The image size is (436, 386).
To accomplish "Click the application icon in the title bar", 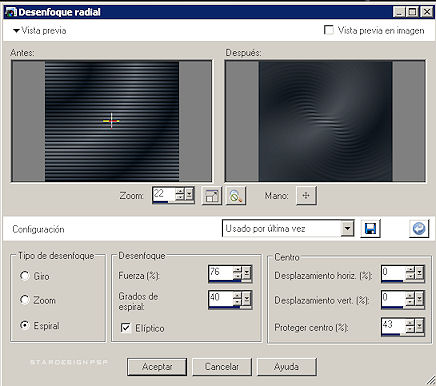I will pos(11,12).
